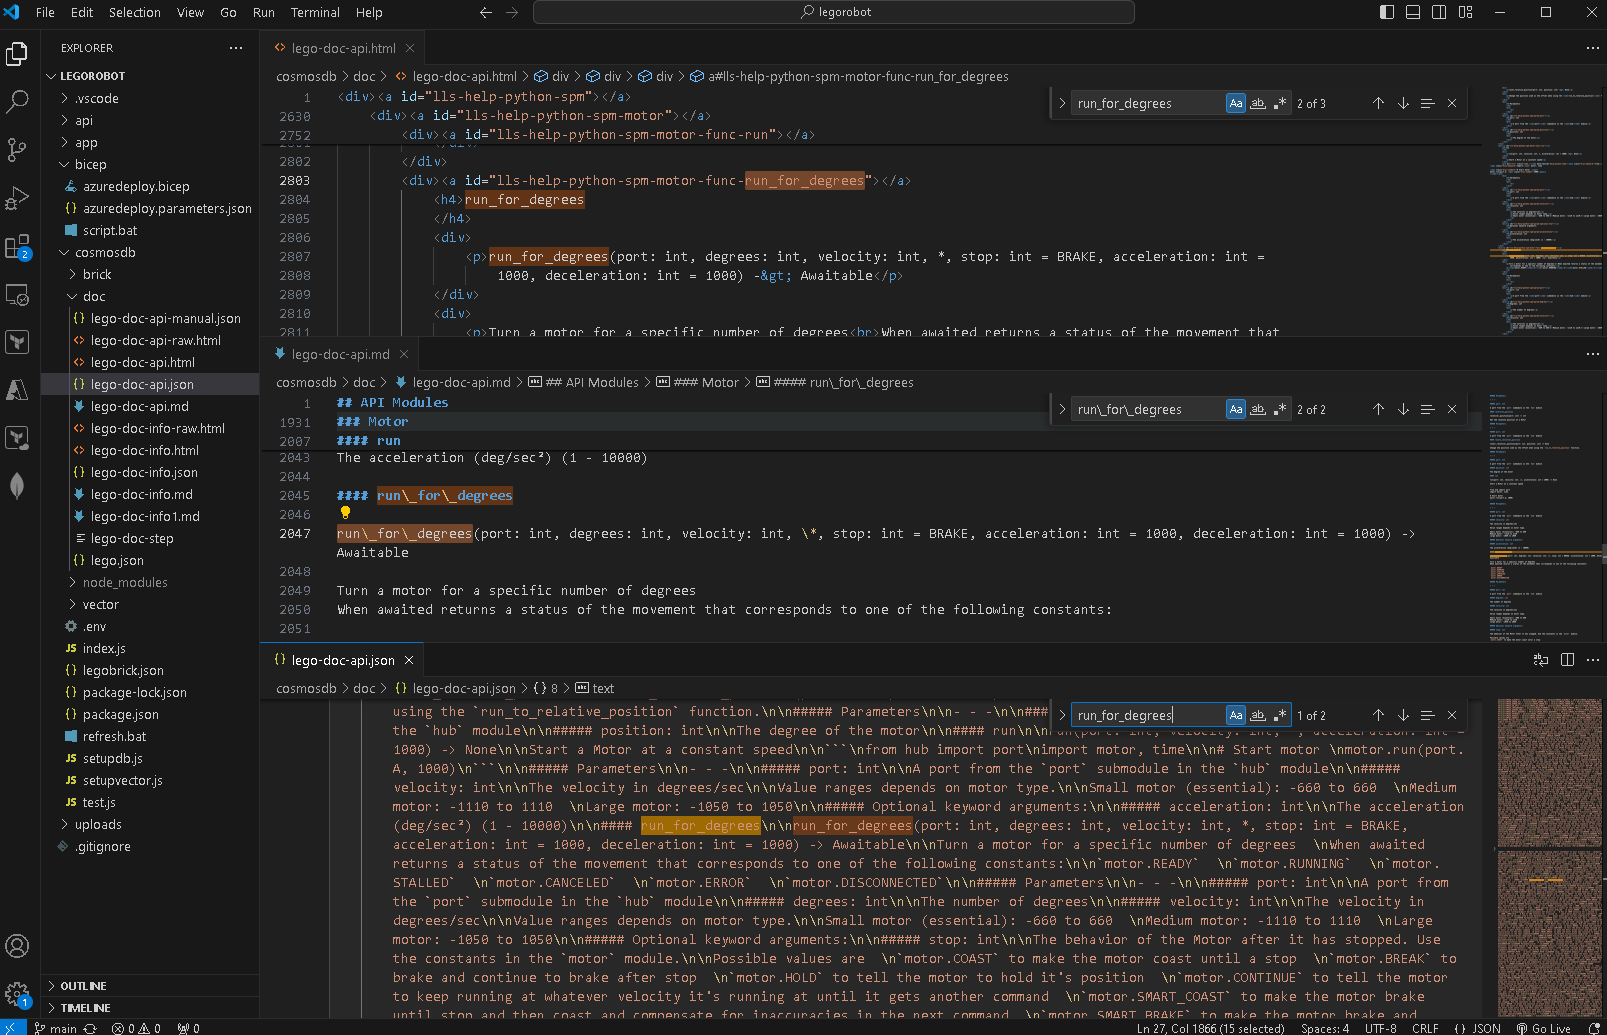Jump to previous match in lego-doc-api.html find widget
The image size is (1607, 1035).
(x=1378, y=103)
